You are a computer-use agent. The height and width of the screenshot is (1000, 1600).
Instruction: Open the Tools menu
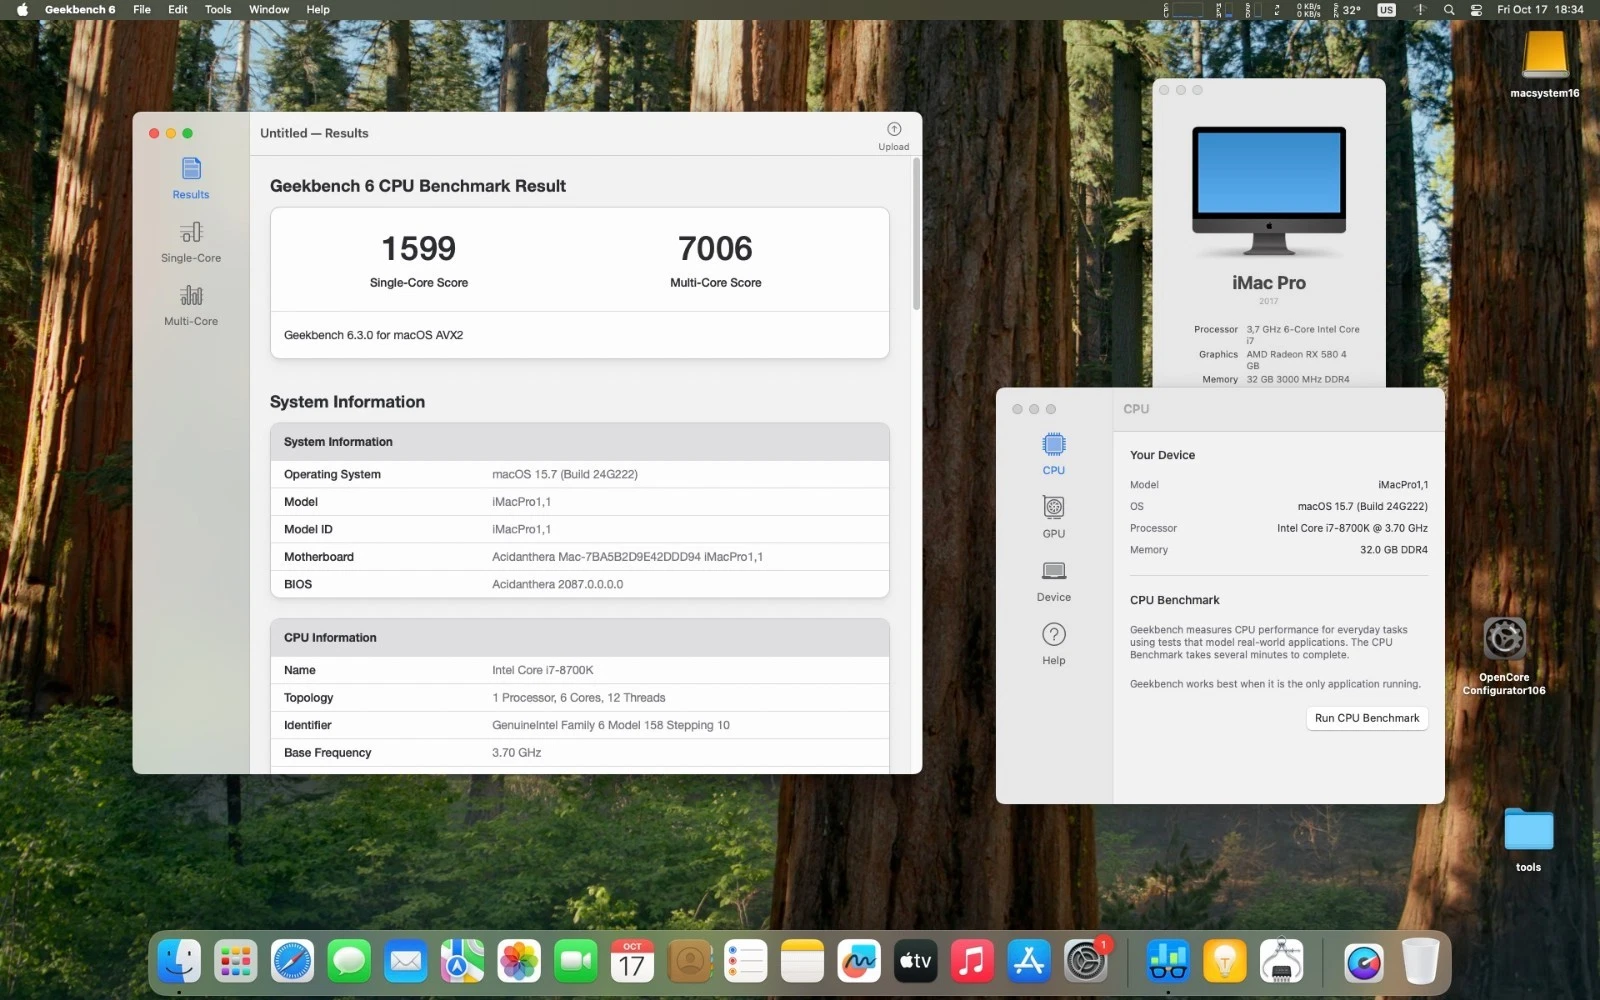(x=218, y=9)
